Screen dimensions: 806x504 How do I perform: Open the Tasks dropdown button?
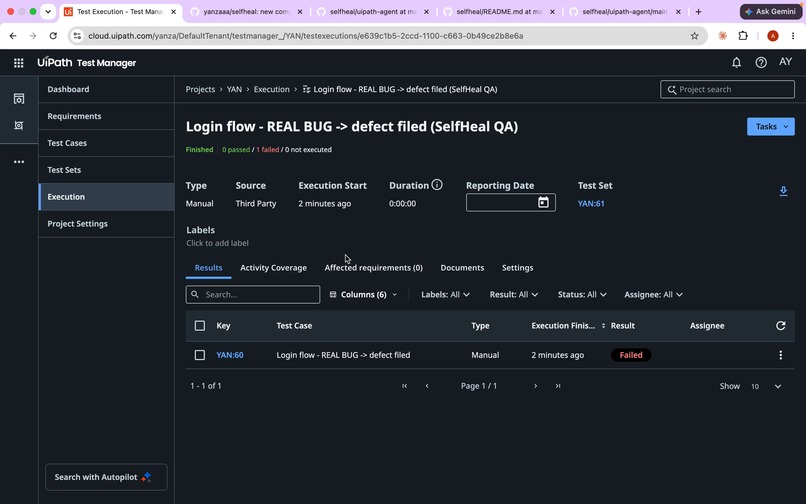click(771, 127)
